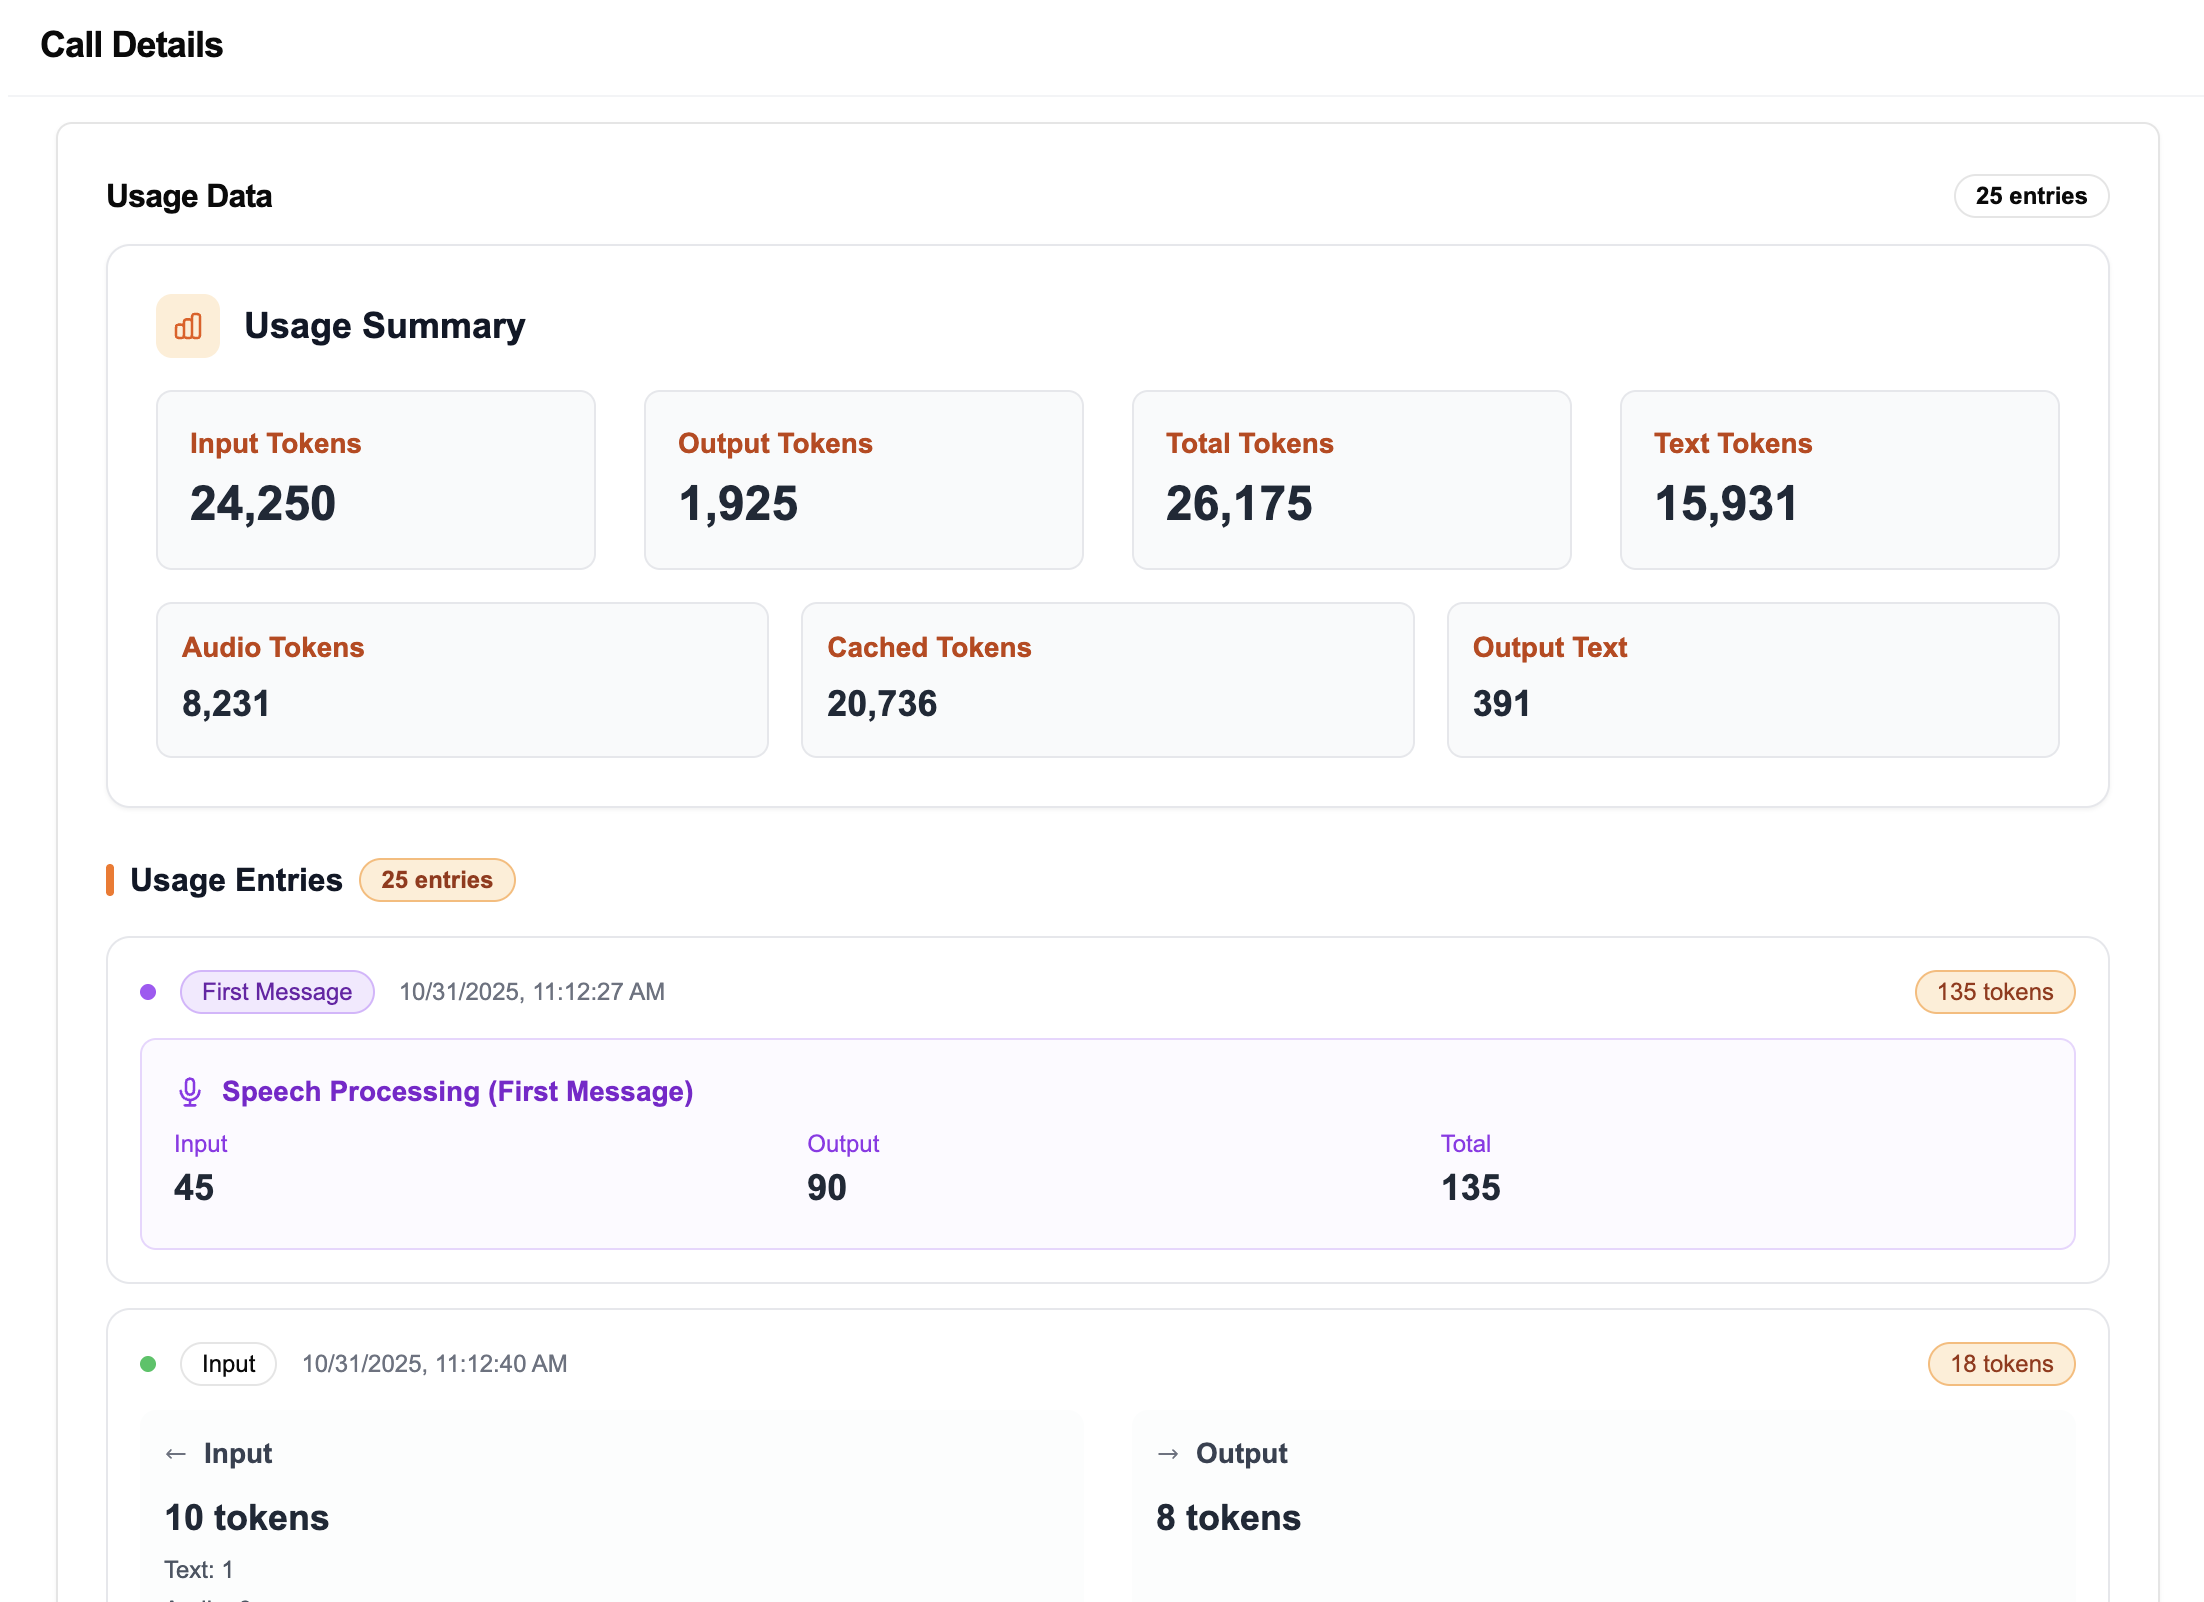Image resolution: width=2204 pixels, height=1602 pixels.
Task: Toggle the First Message entry badge
Action: pyautogui.click(x=277, y=991)
